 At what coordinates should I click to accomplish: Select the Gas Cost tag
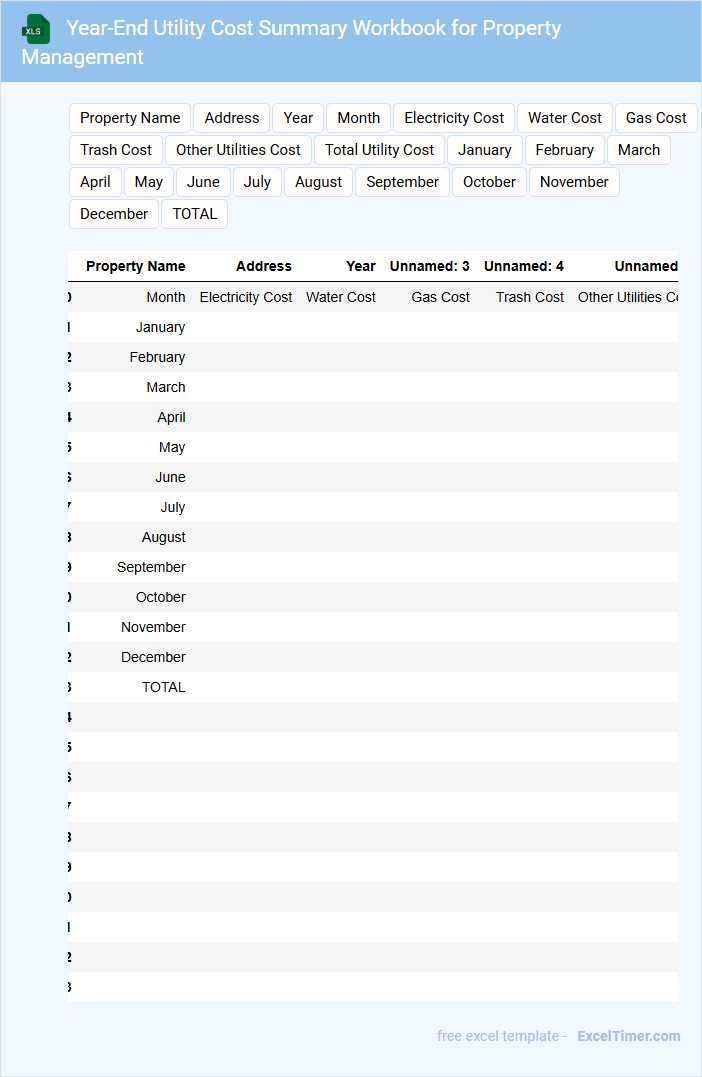[x=656, y=118]
